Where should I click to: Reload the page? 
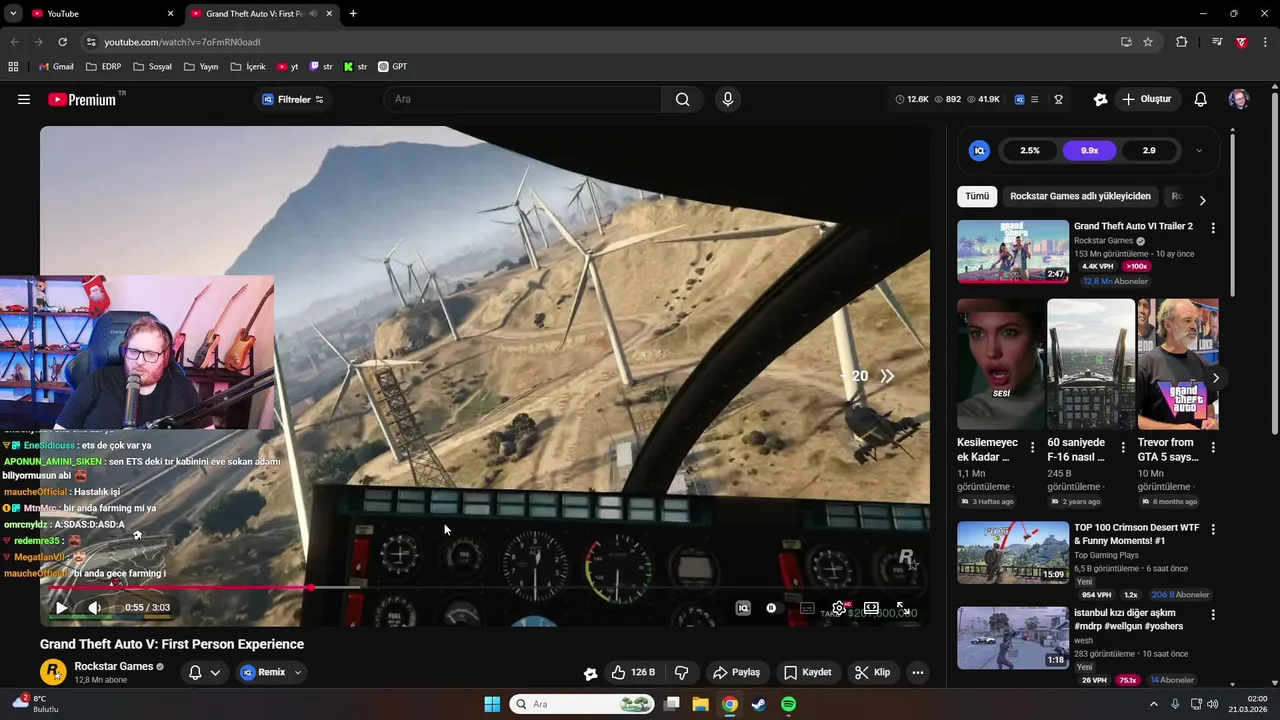pyautogui.click(x=62, y=42)
